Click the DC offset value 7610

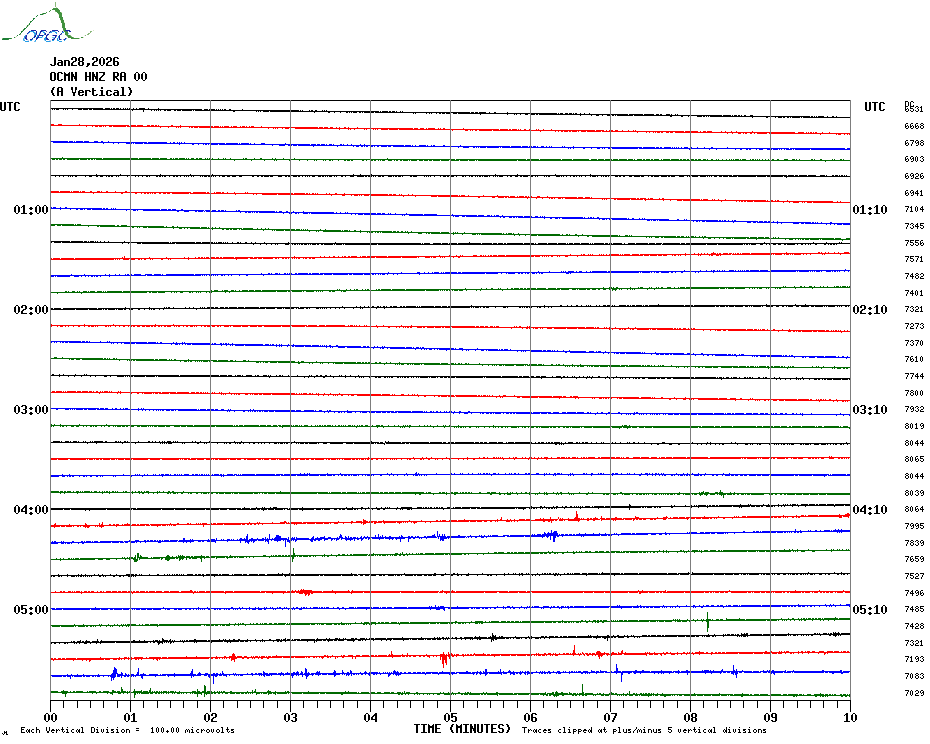click(x=914, y=359)
